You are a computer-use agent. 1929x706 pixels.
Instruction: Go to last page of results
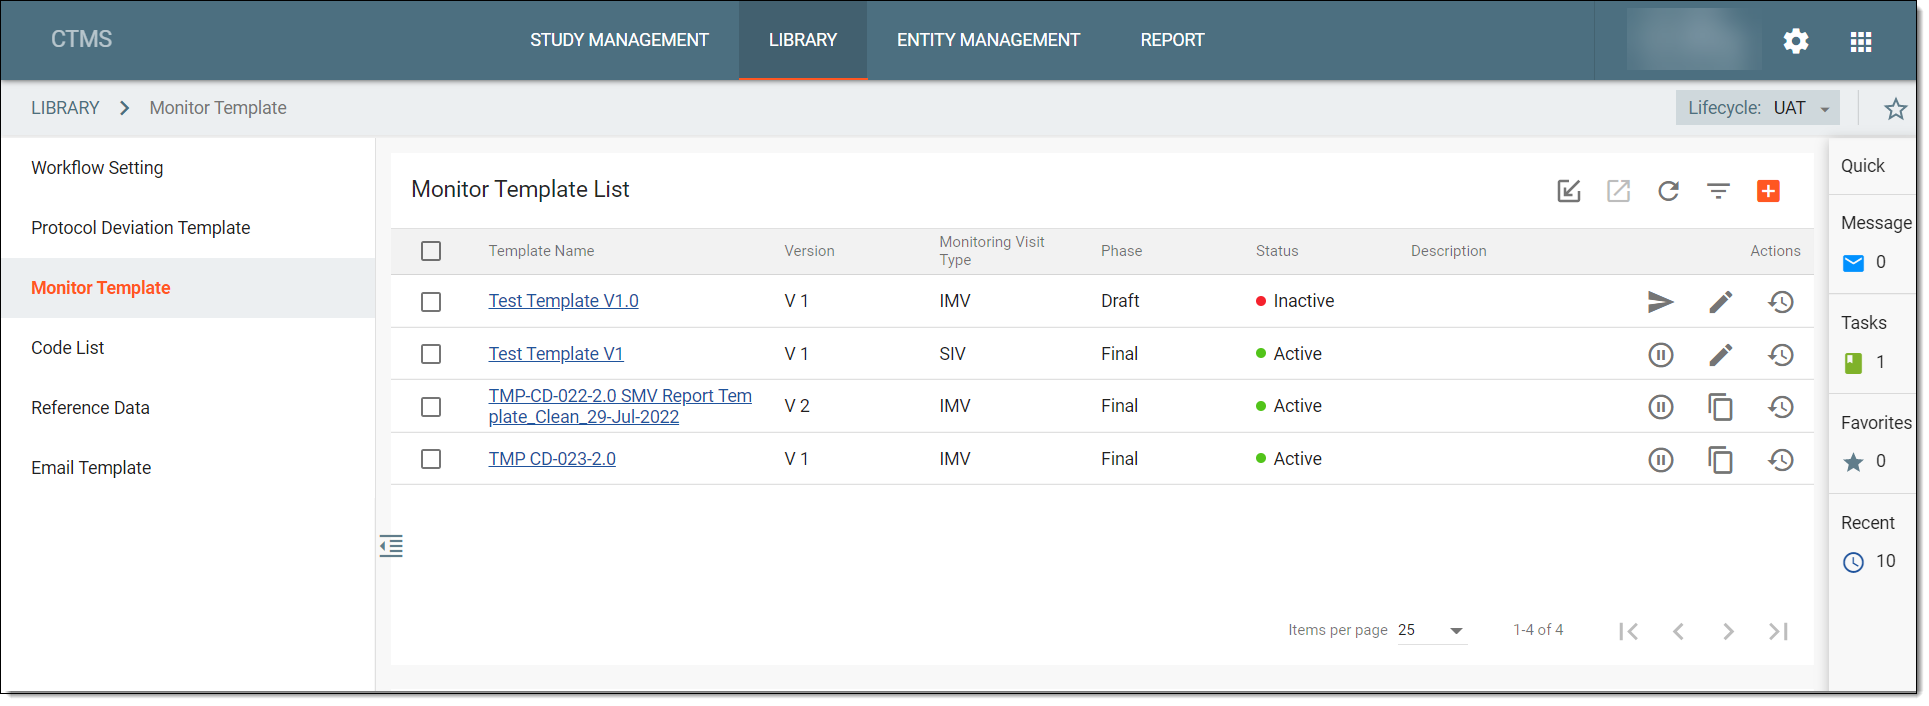pyautogui.click(x=1778, y=631)
